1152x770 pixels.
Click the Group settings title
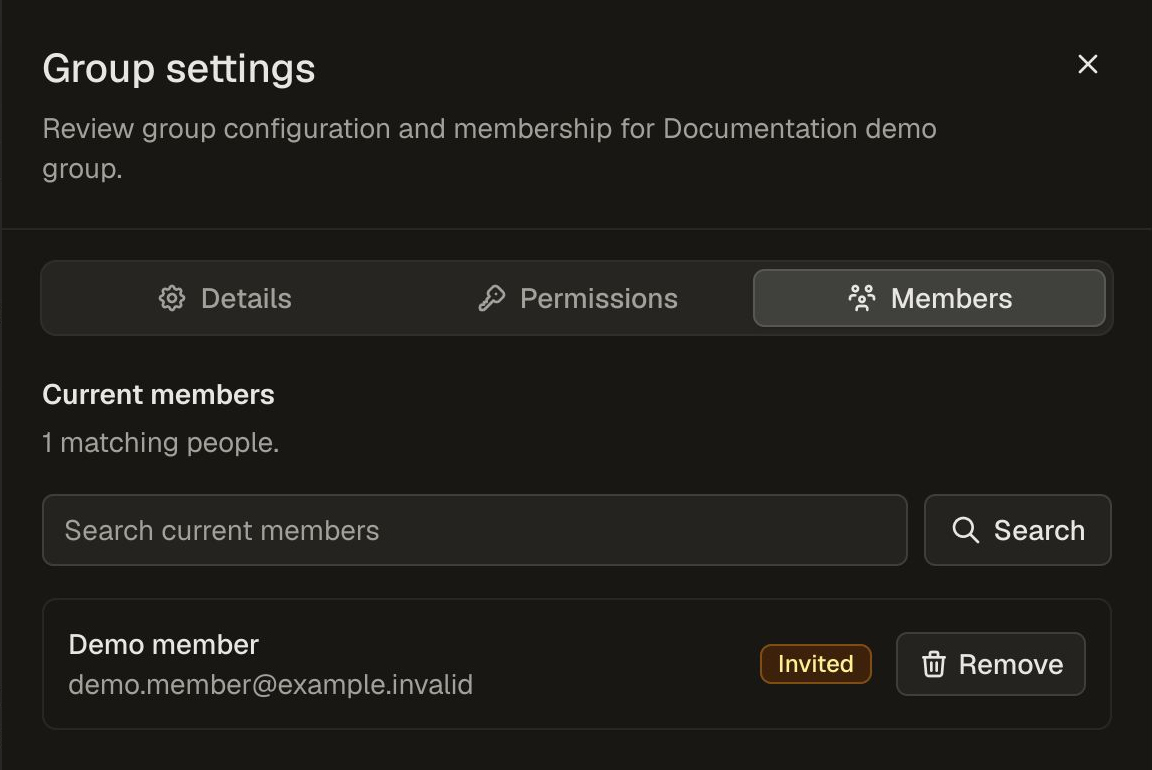pyautogui.click(x=179, y=69)
